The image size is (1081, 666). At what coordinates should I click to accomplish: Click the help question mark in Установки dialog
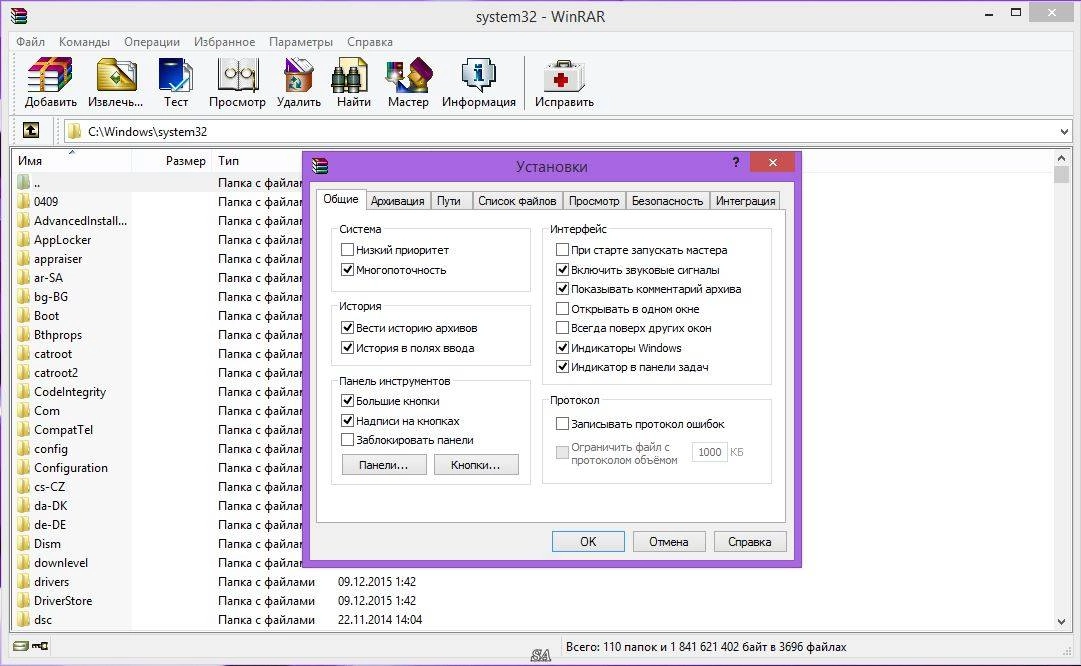click(736, 162)
